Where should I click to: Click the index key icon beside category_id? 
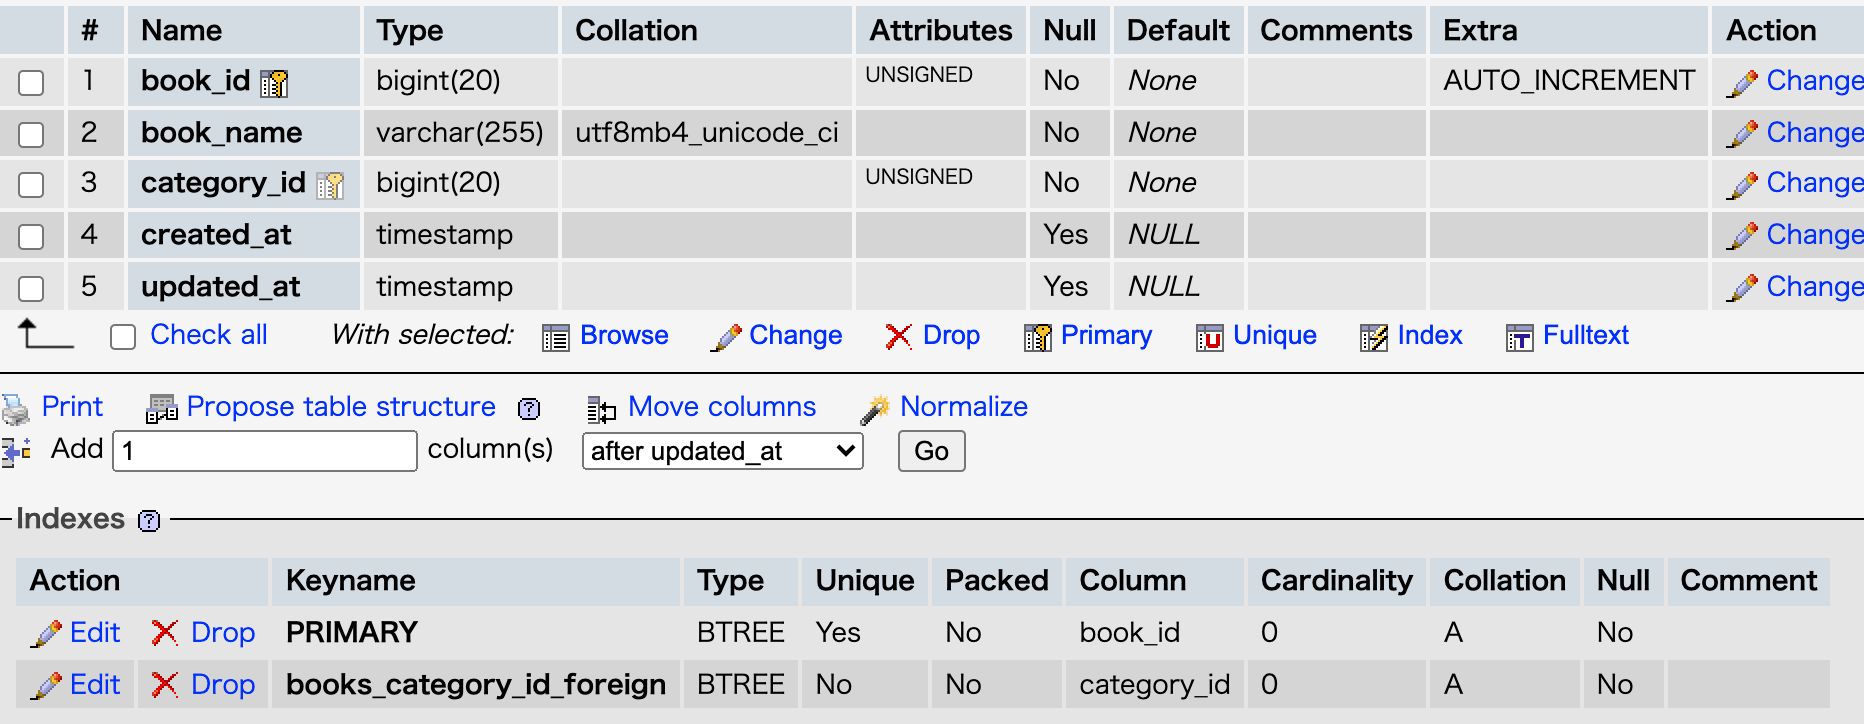[330, 185]
